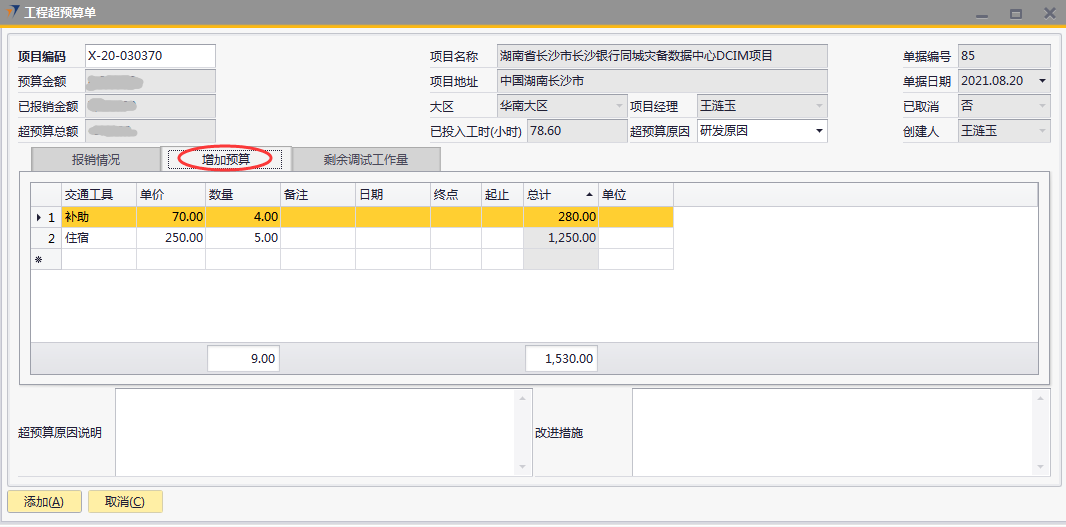
Task: Maximize the 工程超预算单 window
Action: pyautogui.click(x=1015, y=14)
